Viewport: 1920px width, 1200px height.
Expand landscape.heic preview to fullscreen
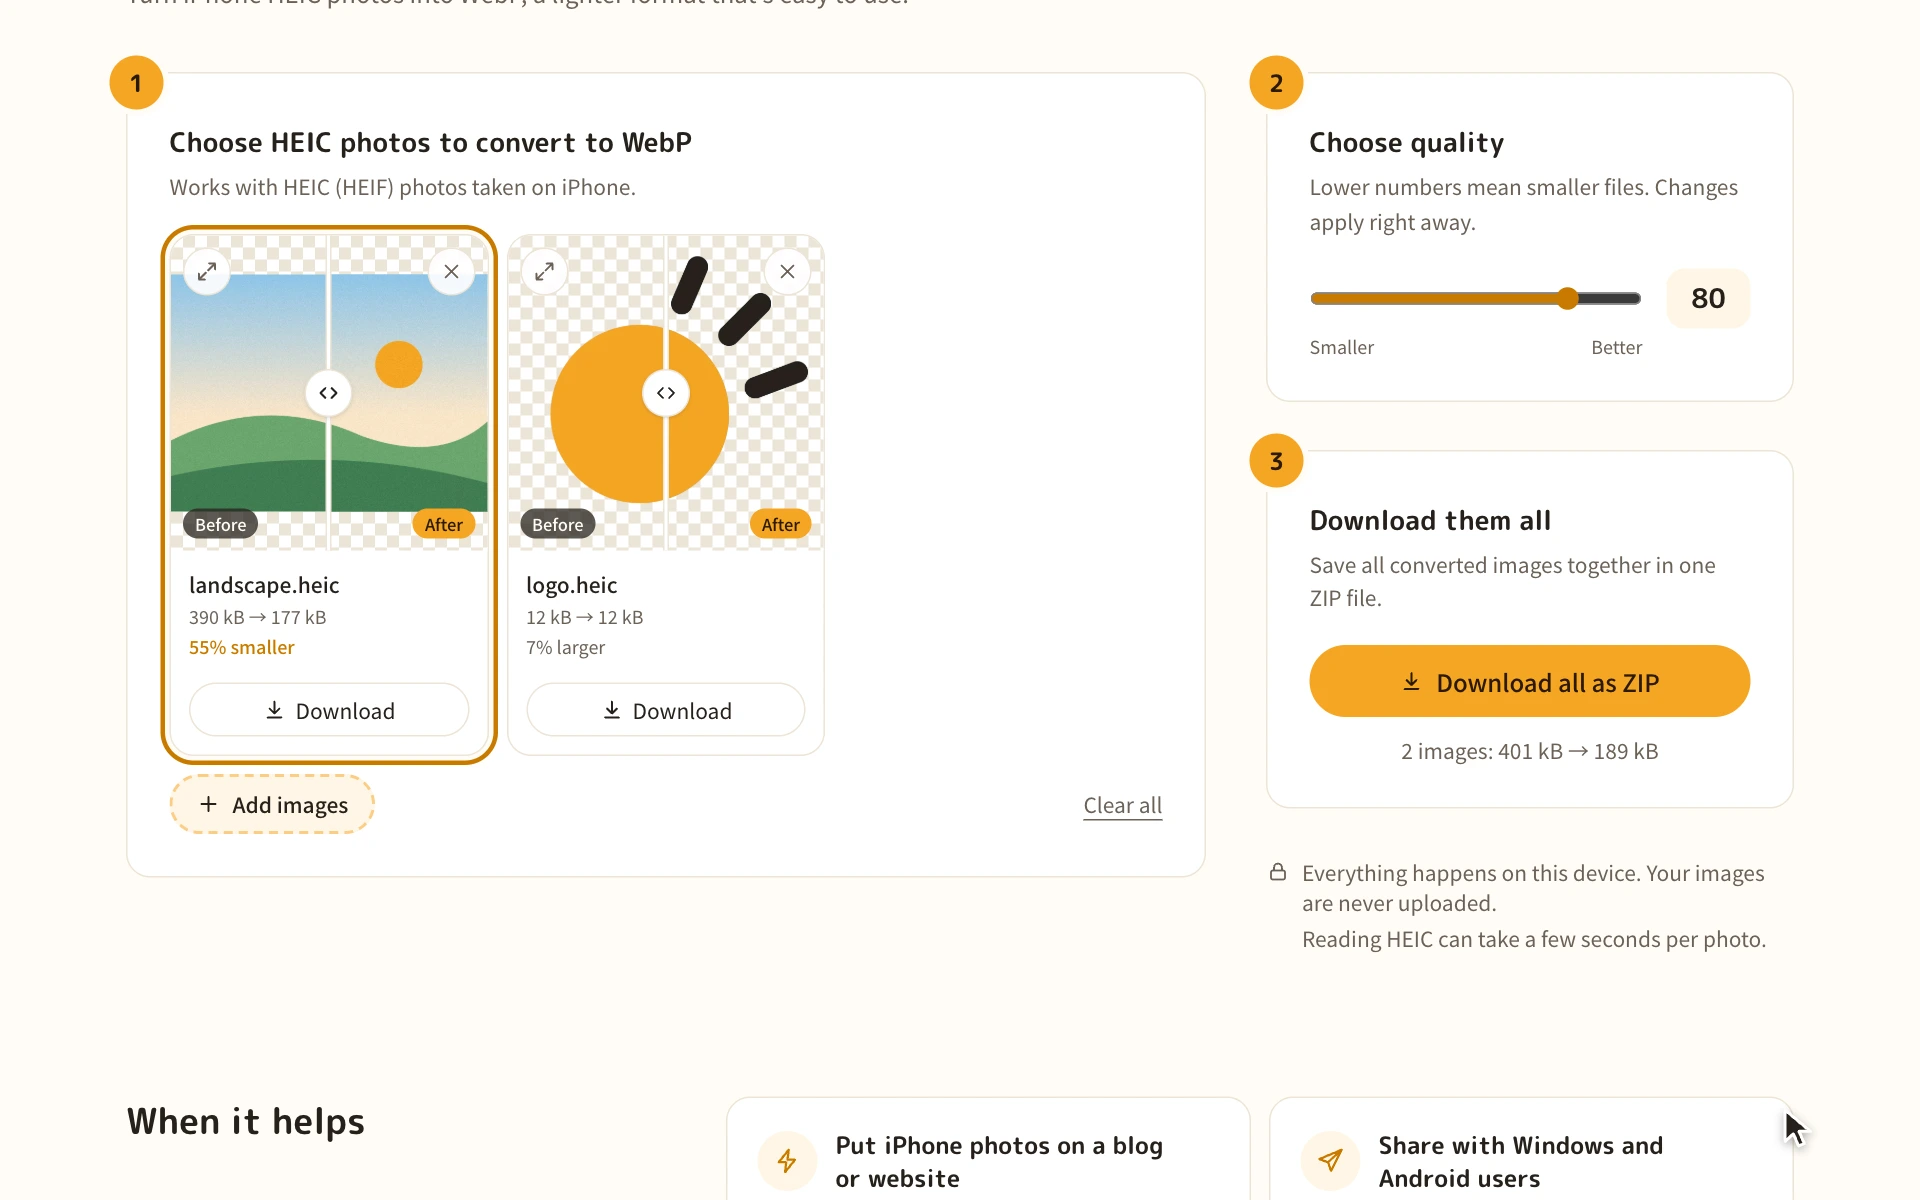pos(207,272)
